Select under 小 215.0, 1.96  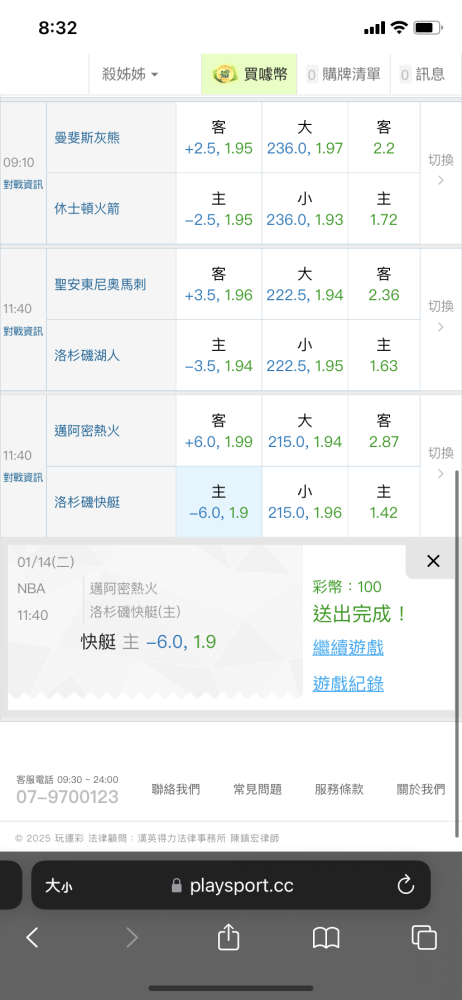(x=305, y=502)
